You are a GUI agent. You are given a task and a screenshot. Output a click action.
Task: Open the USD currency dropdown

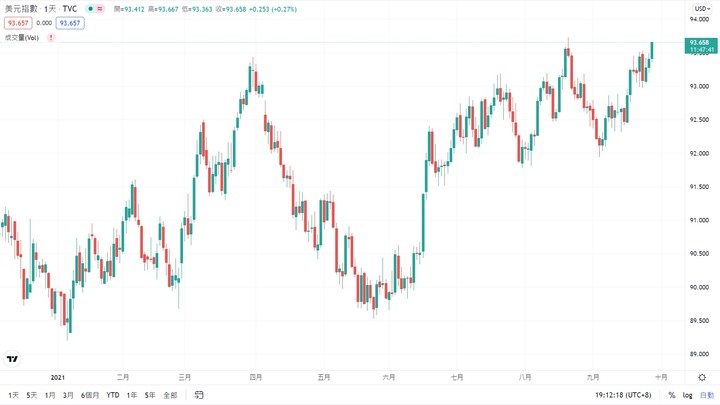click(702, 9)
